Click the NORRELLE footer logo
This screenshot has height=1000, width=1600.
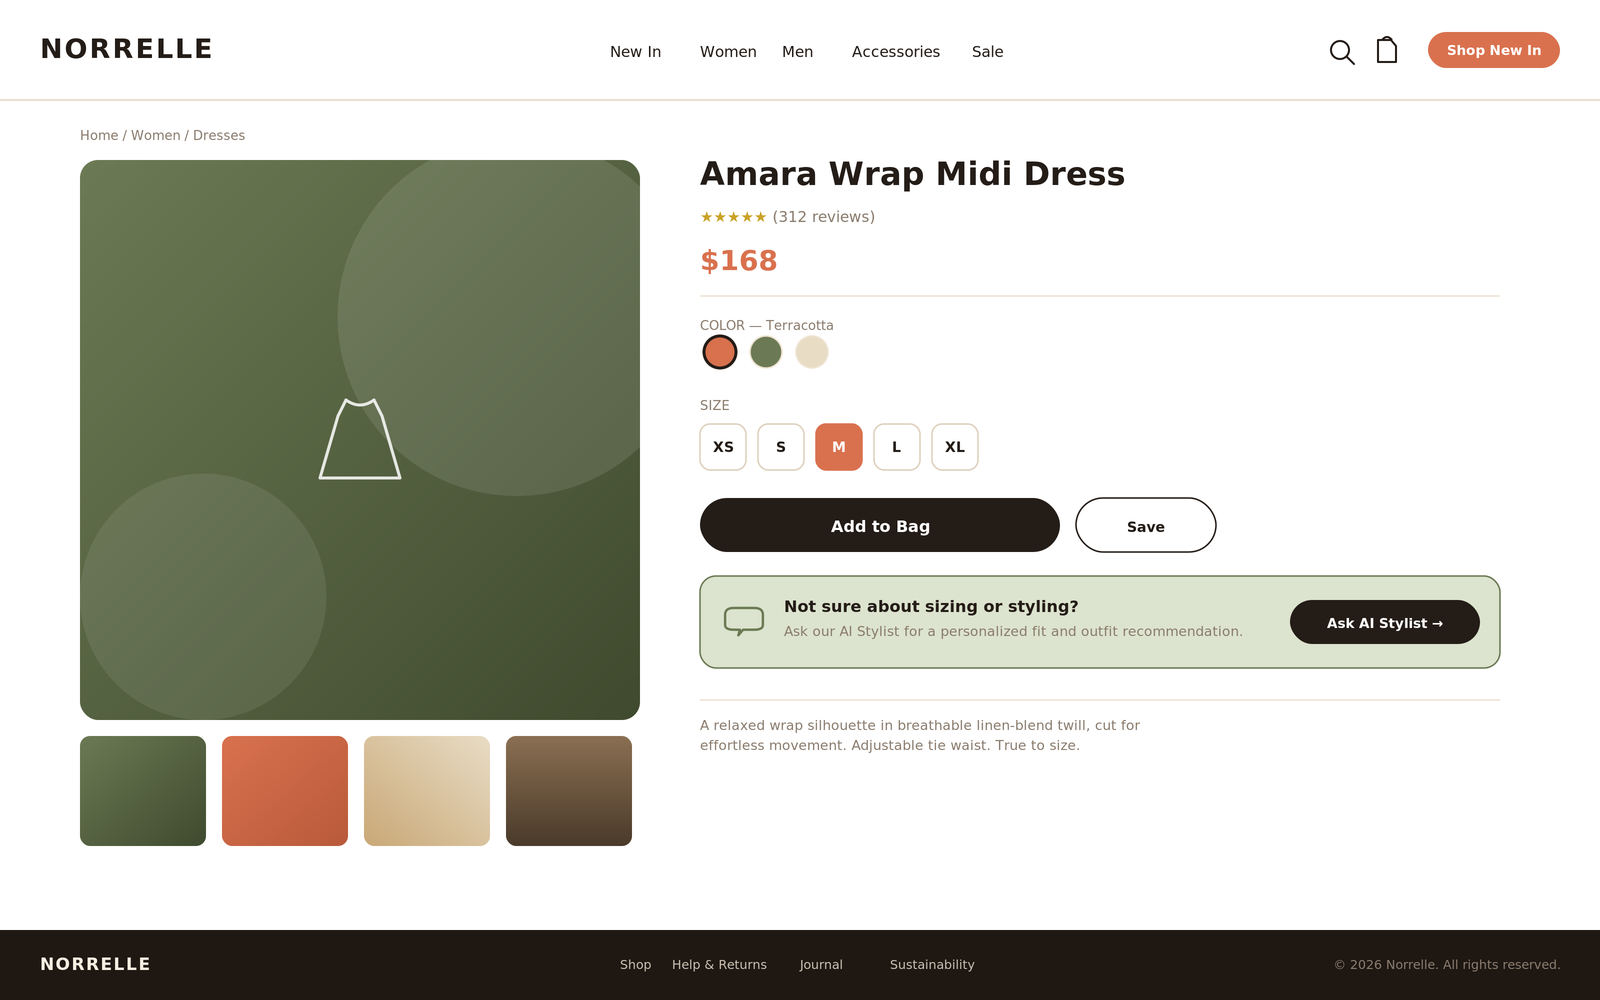point(96,964)
